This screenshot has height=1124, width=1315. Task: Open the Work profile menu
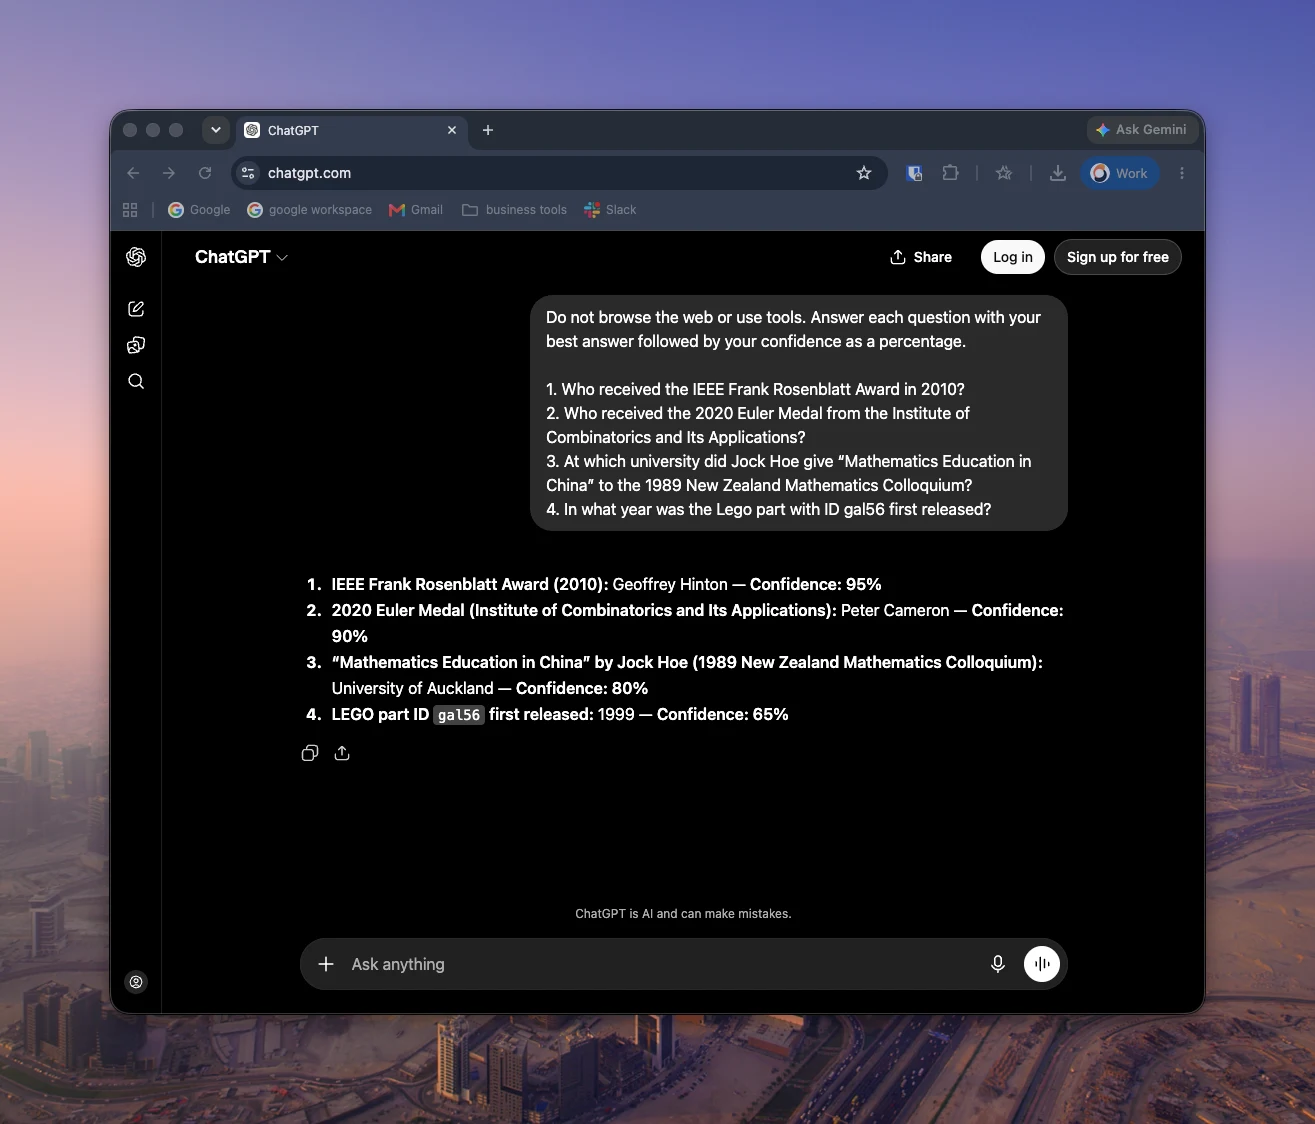[x=1120, y=173]
